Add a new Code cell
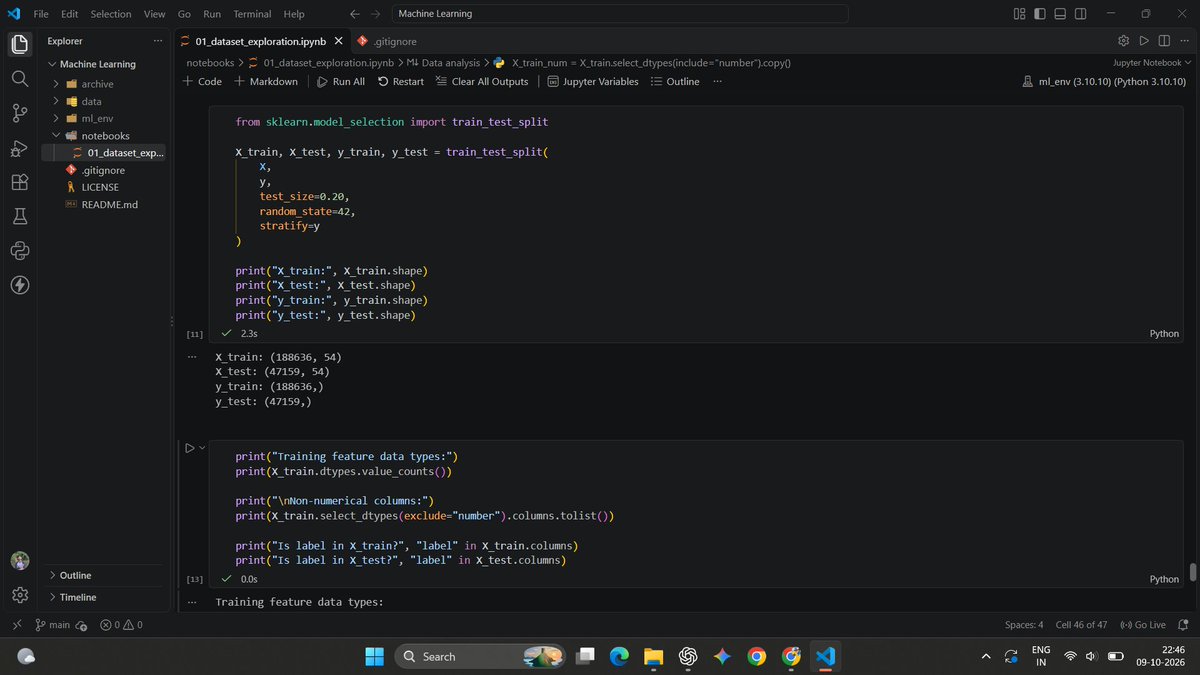Screen dimensions: 1200x675 tap(202, 81)
